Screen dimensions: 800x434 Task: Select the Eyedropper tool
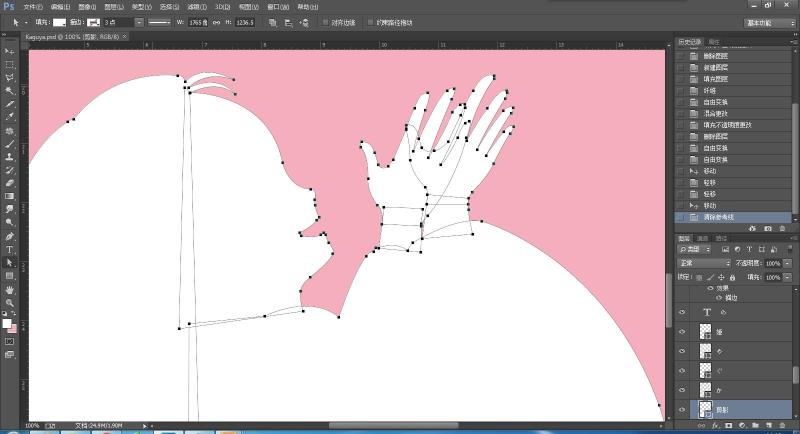9,117
